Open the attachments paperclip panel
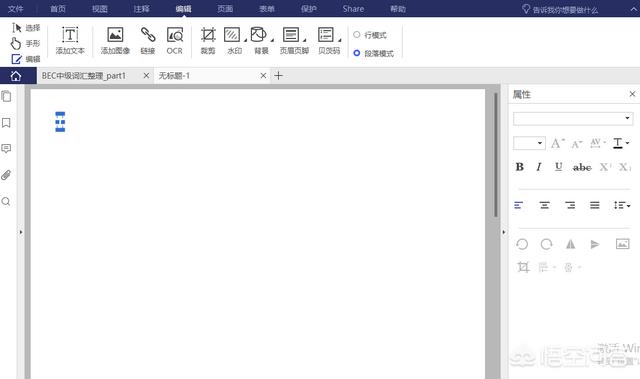 6,175
